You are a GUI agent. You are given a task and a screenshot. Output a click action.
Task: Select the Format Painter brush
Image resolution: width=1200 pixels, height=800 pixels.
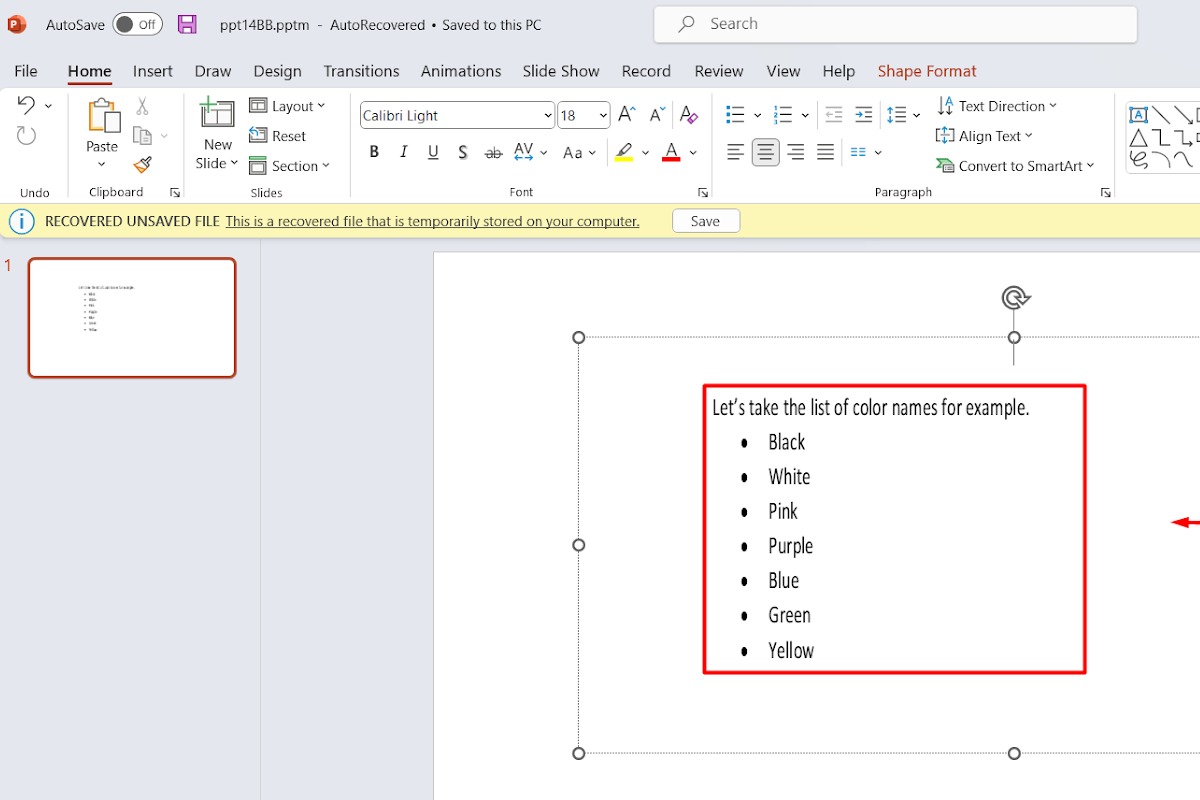pos(142,165)
